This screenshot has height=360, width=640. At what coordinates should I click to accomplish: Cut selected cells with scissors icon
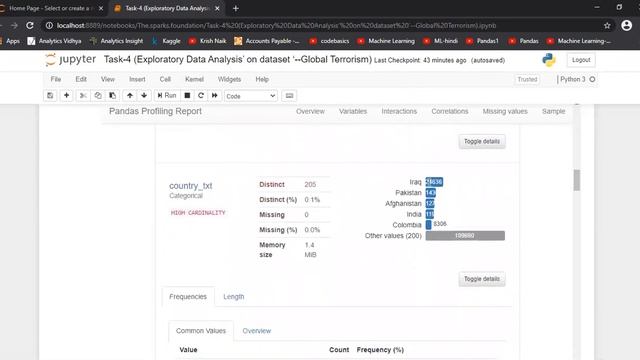(83, 96)
